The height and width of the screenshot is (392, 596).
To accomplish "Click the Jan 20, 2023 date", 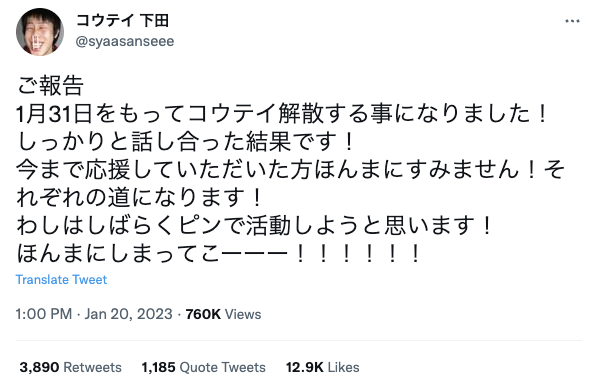I will (x=128, y=314).
